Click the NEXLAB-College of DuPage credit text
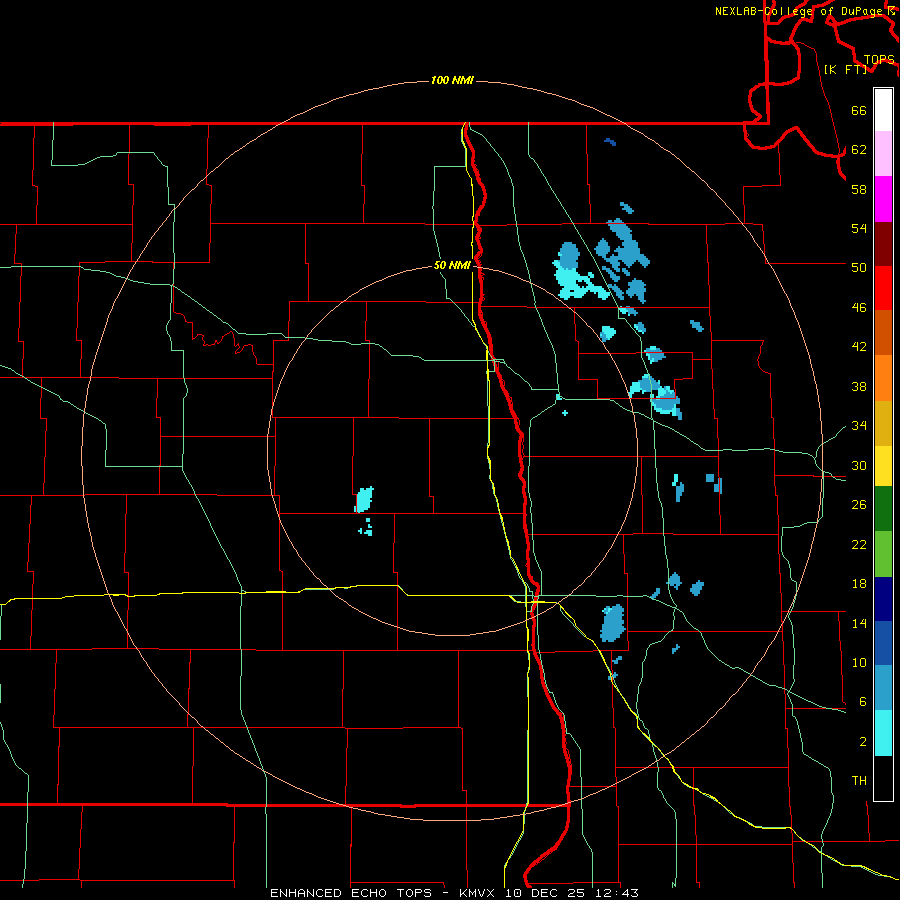The image size is (900, 900). coord(798,11)
